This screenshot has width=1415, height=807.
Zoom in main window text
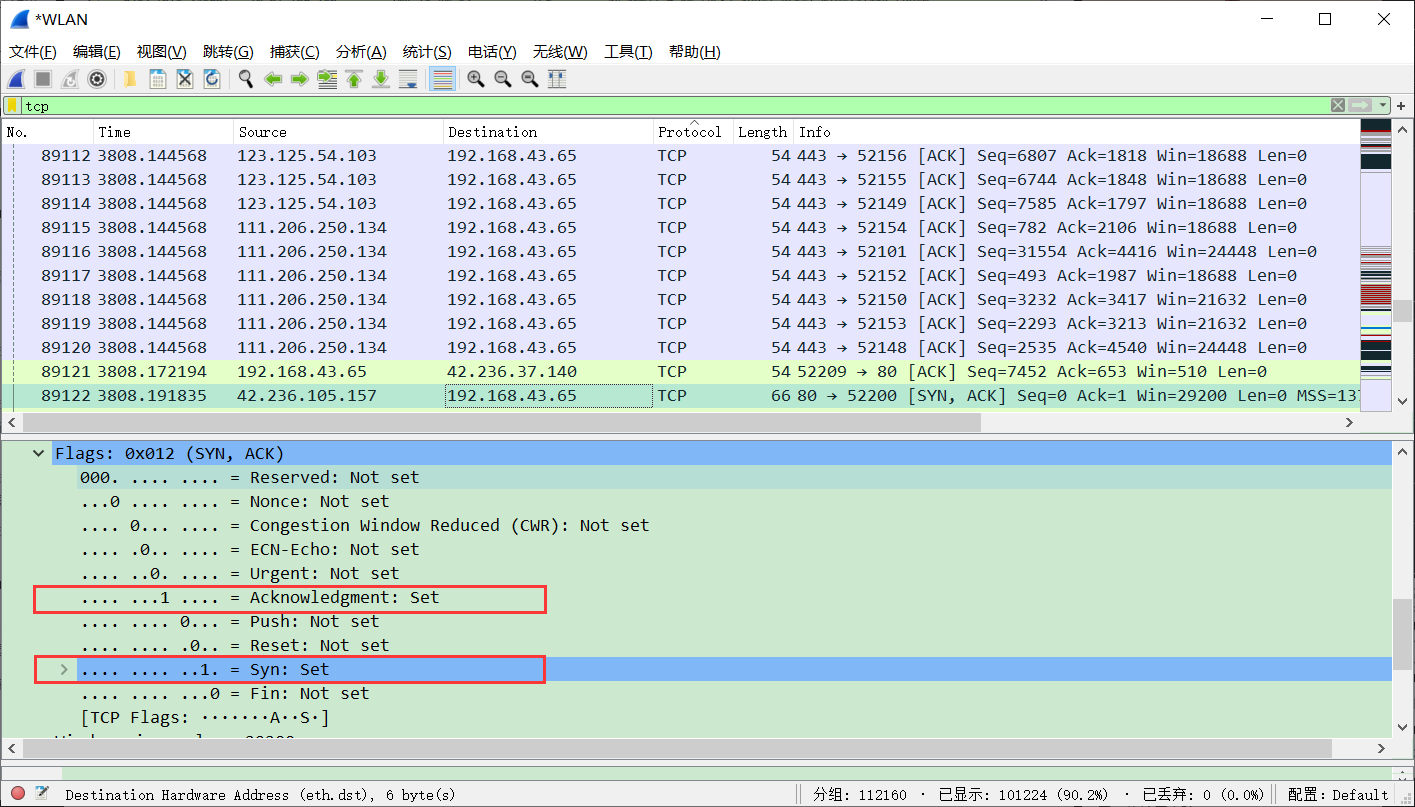tap(476, 79)
